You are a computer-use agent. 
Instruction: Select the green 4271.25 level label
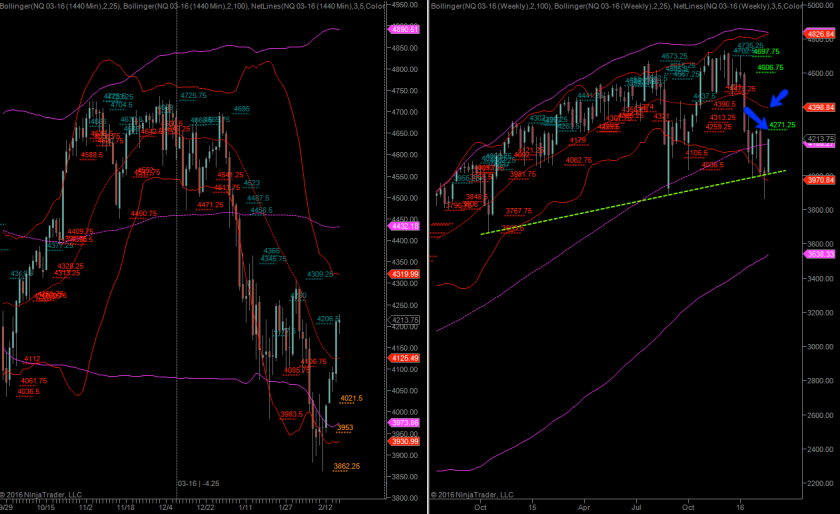click(782, 125)
